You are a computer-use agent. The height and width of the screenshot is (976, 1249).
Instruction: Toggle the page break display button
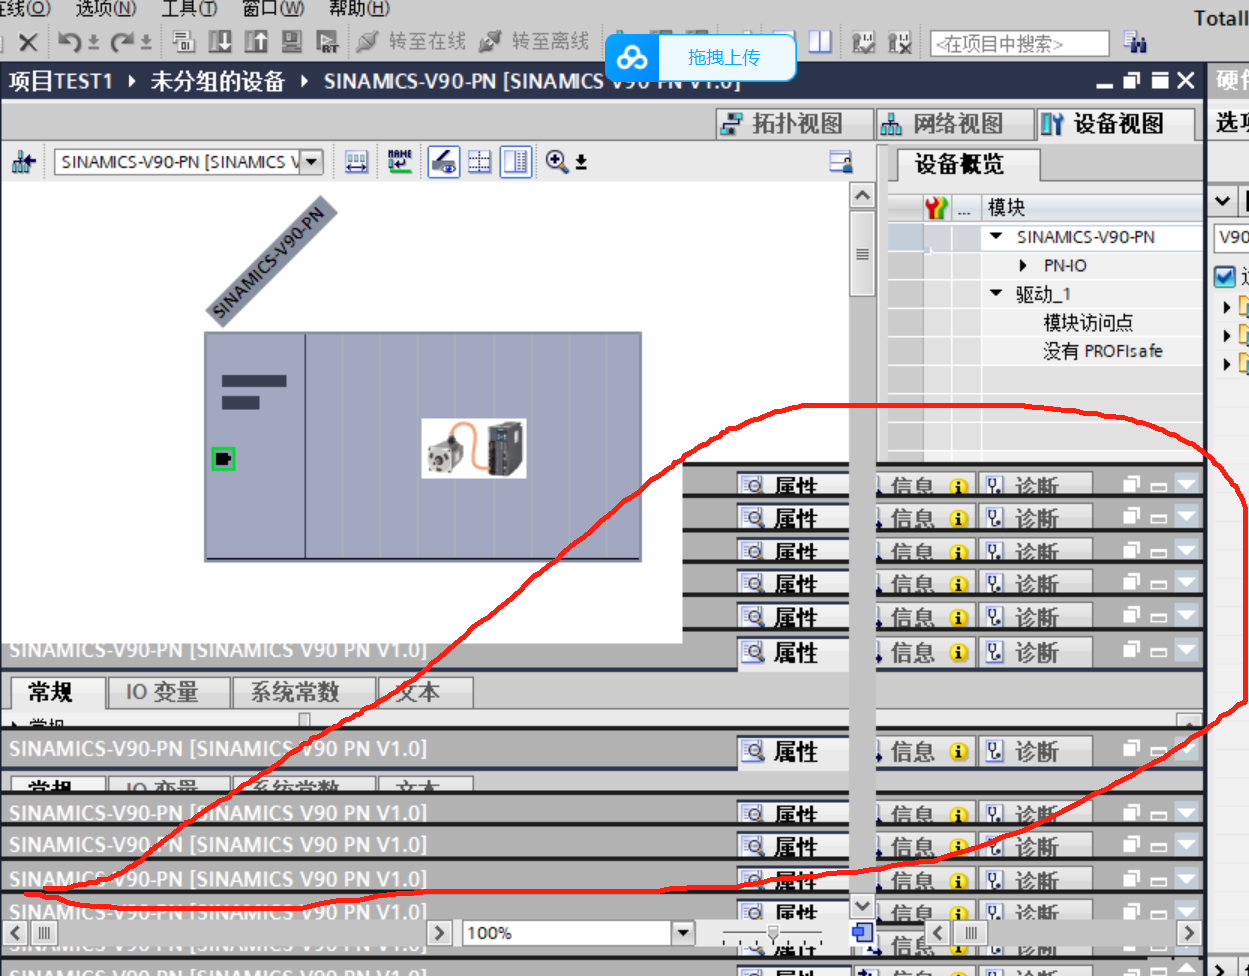point(480,162)
